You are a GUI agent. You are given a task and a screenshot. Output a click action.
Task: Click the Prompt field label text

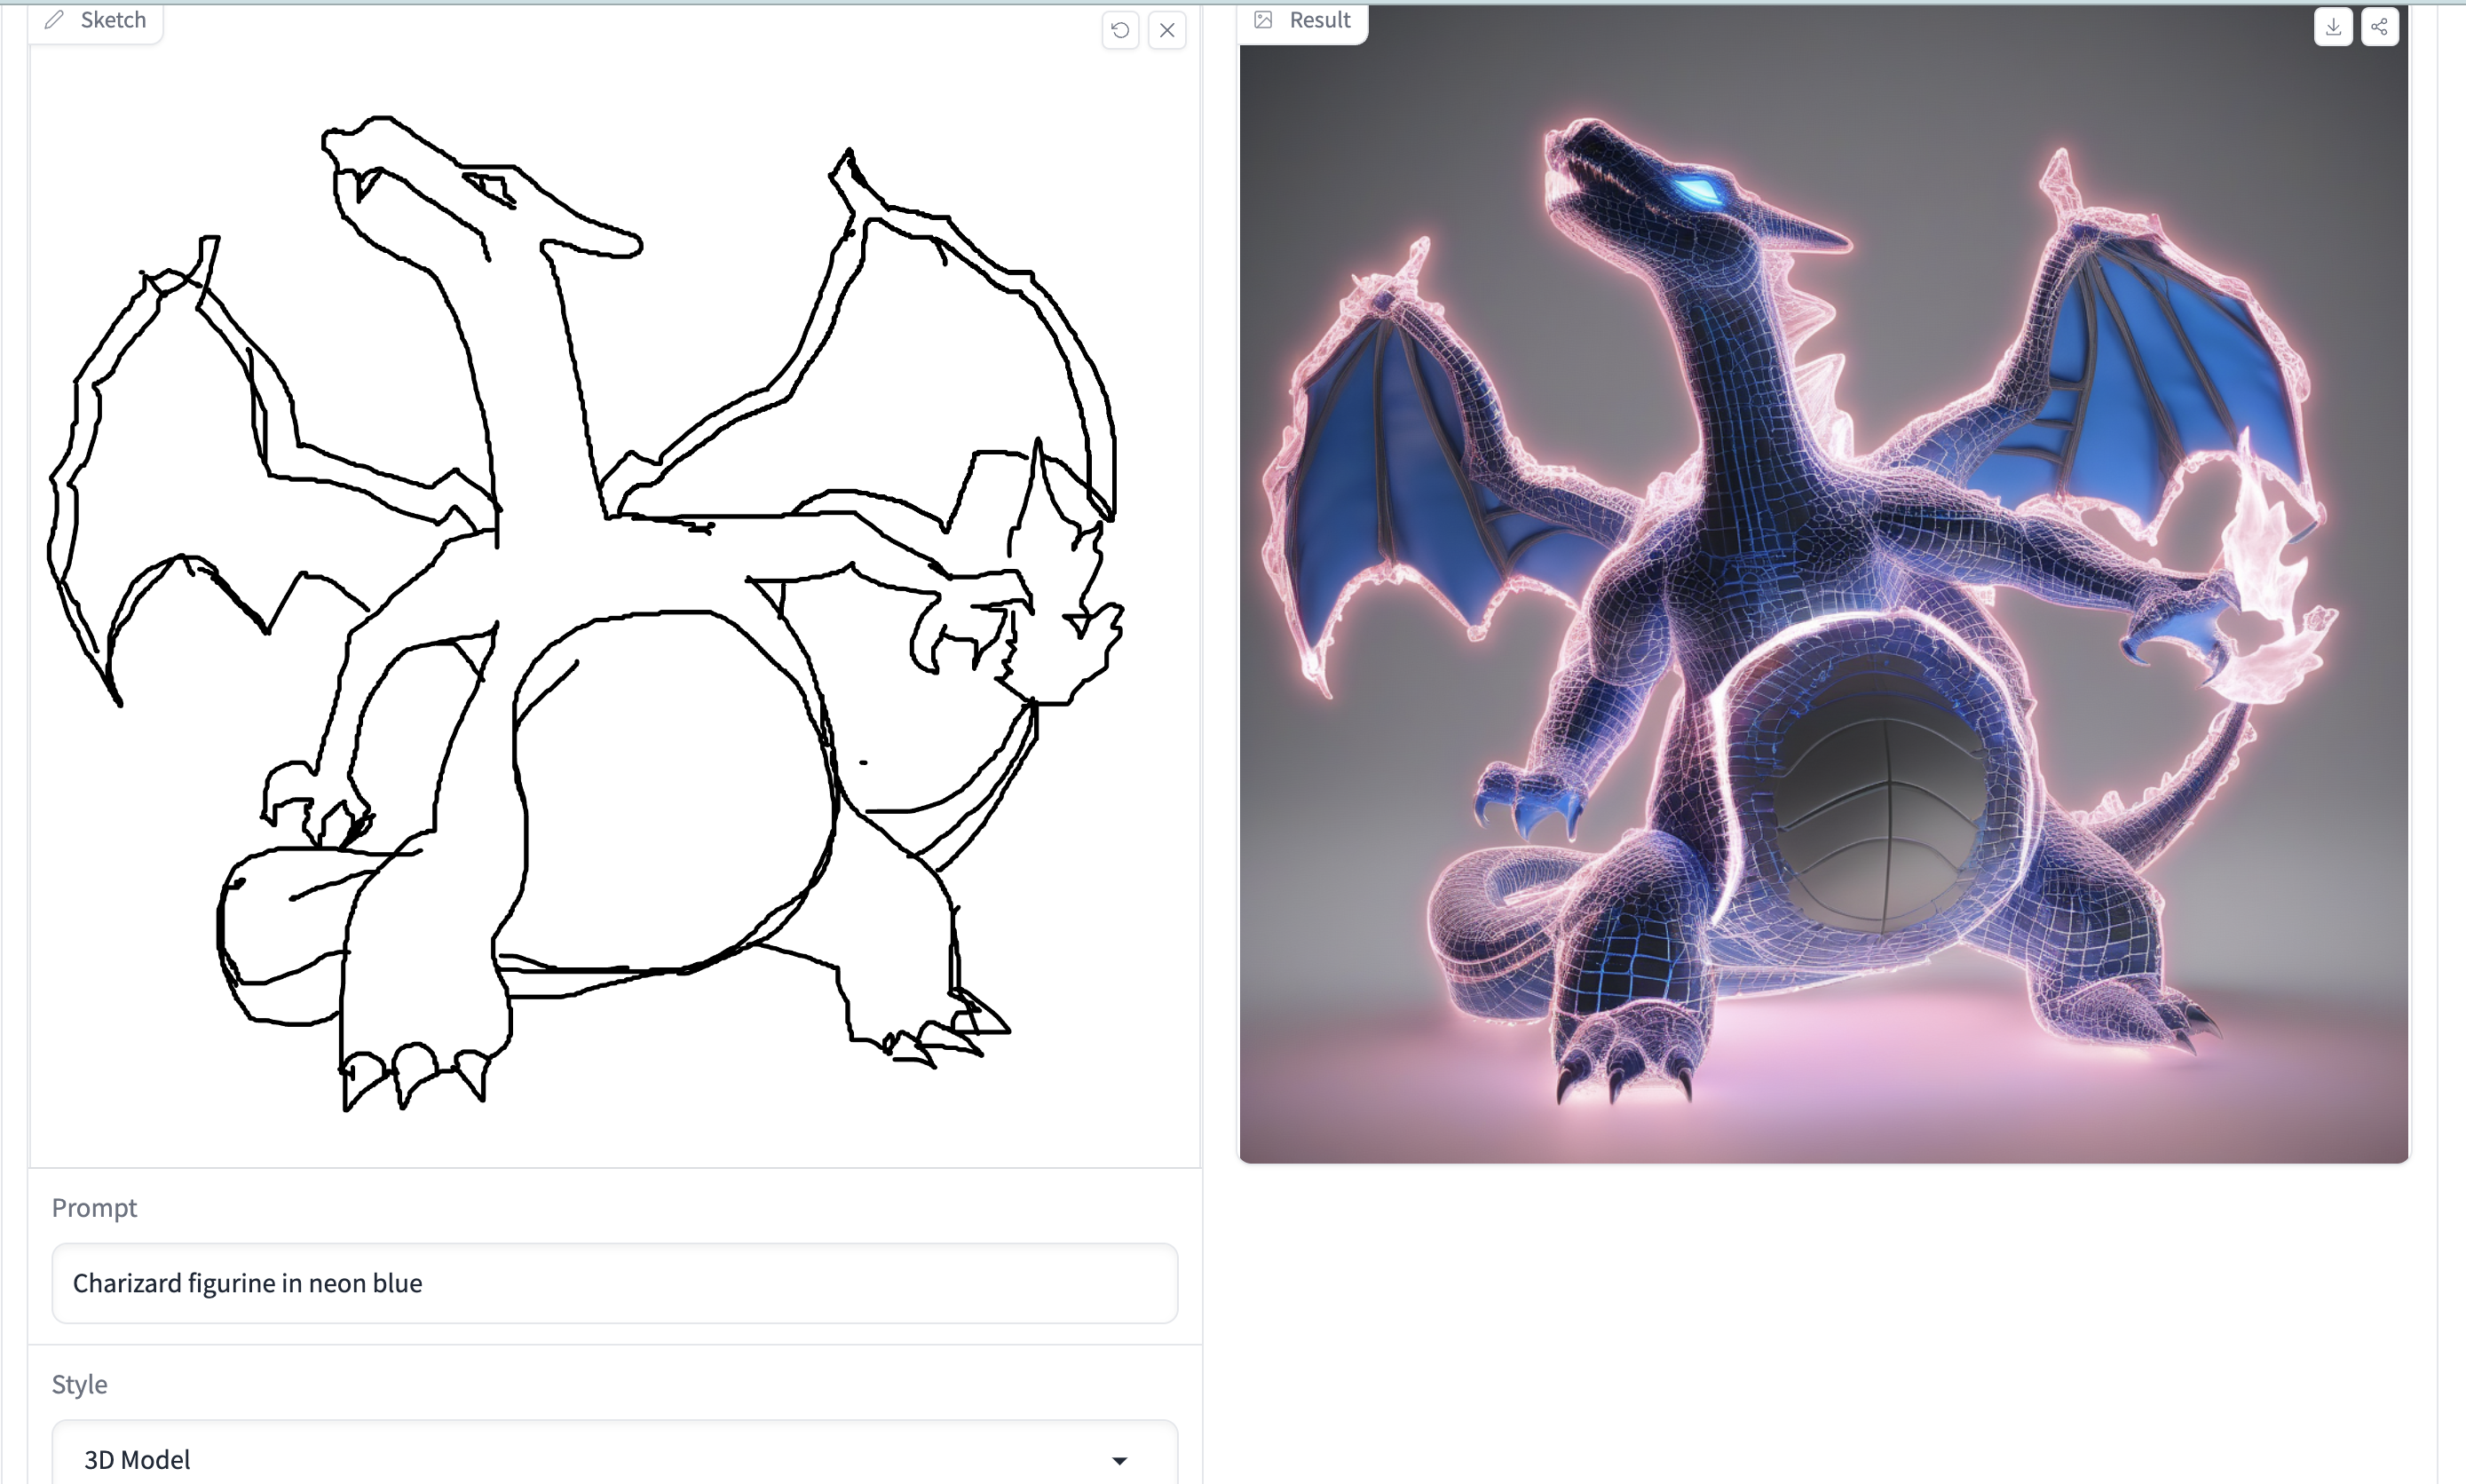tap(94, 1207)
